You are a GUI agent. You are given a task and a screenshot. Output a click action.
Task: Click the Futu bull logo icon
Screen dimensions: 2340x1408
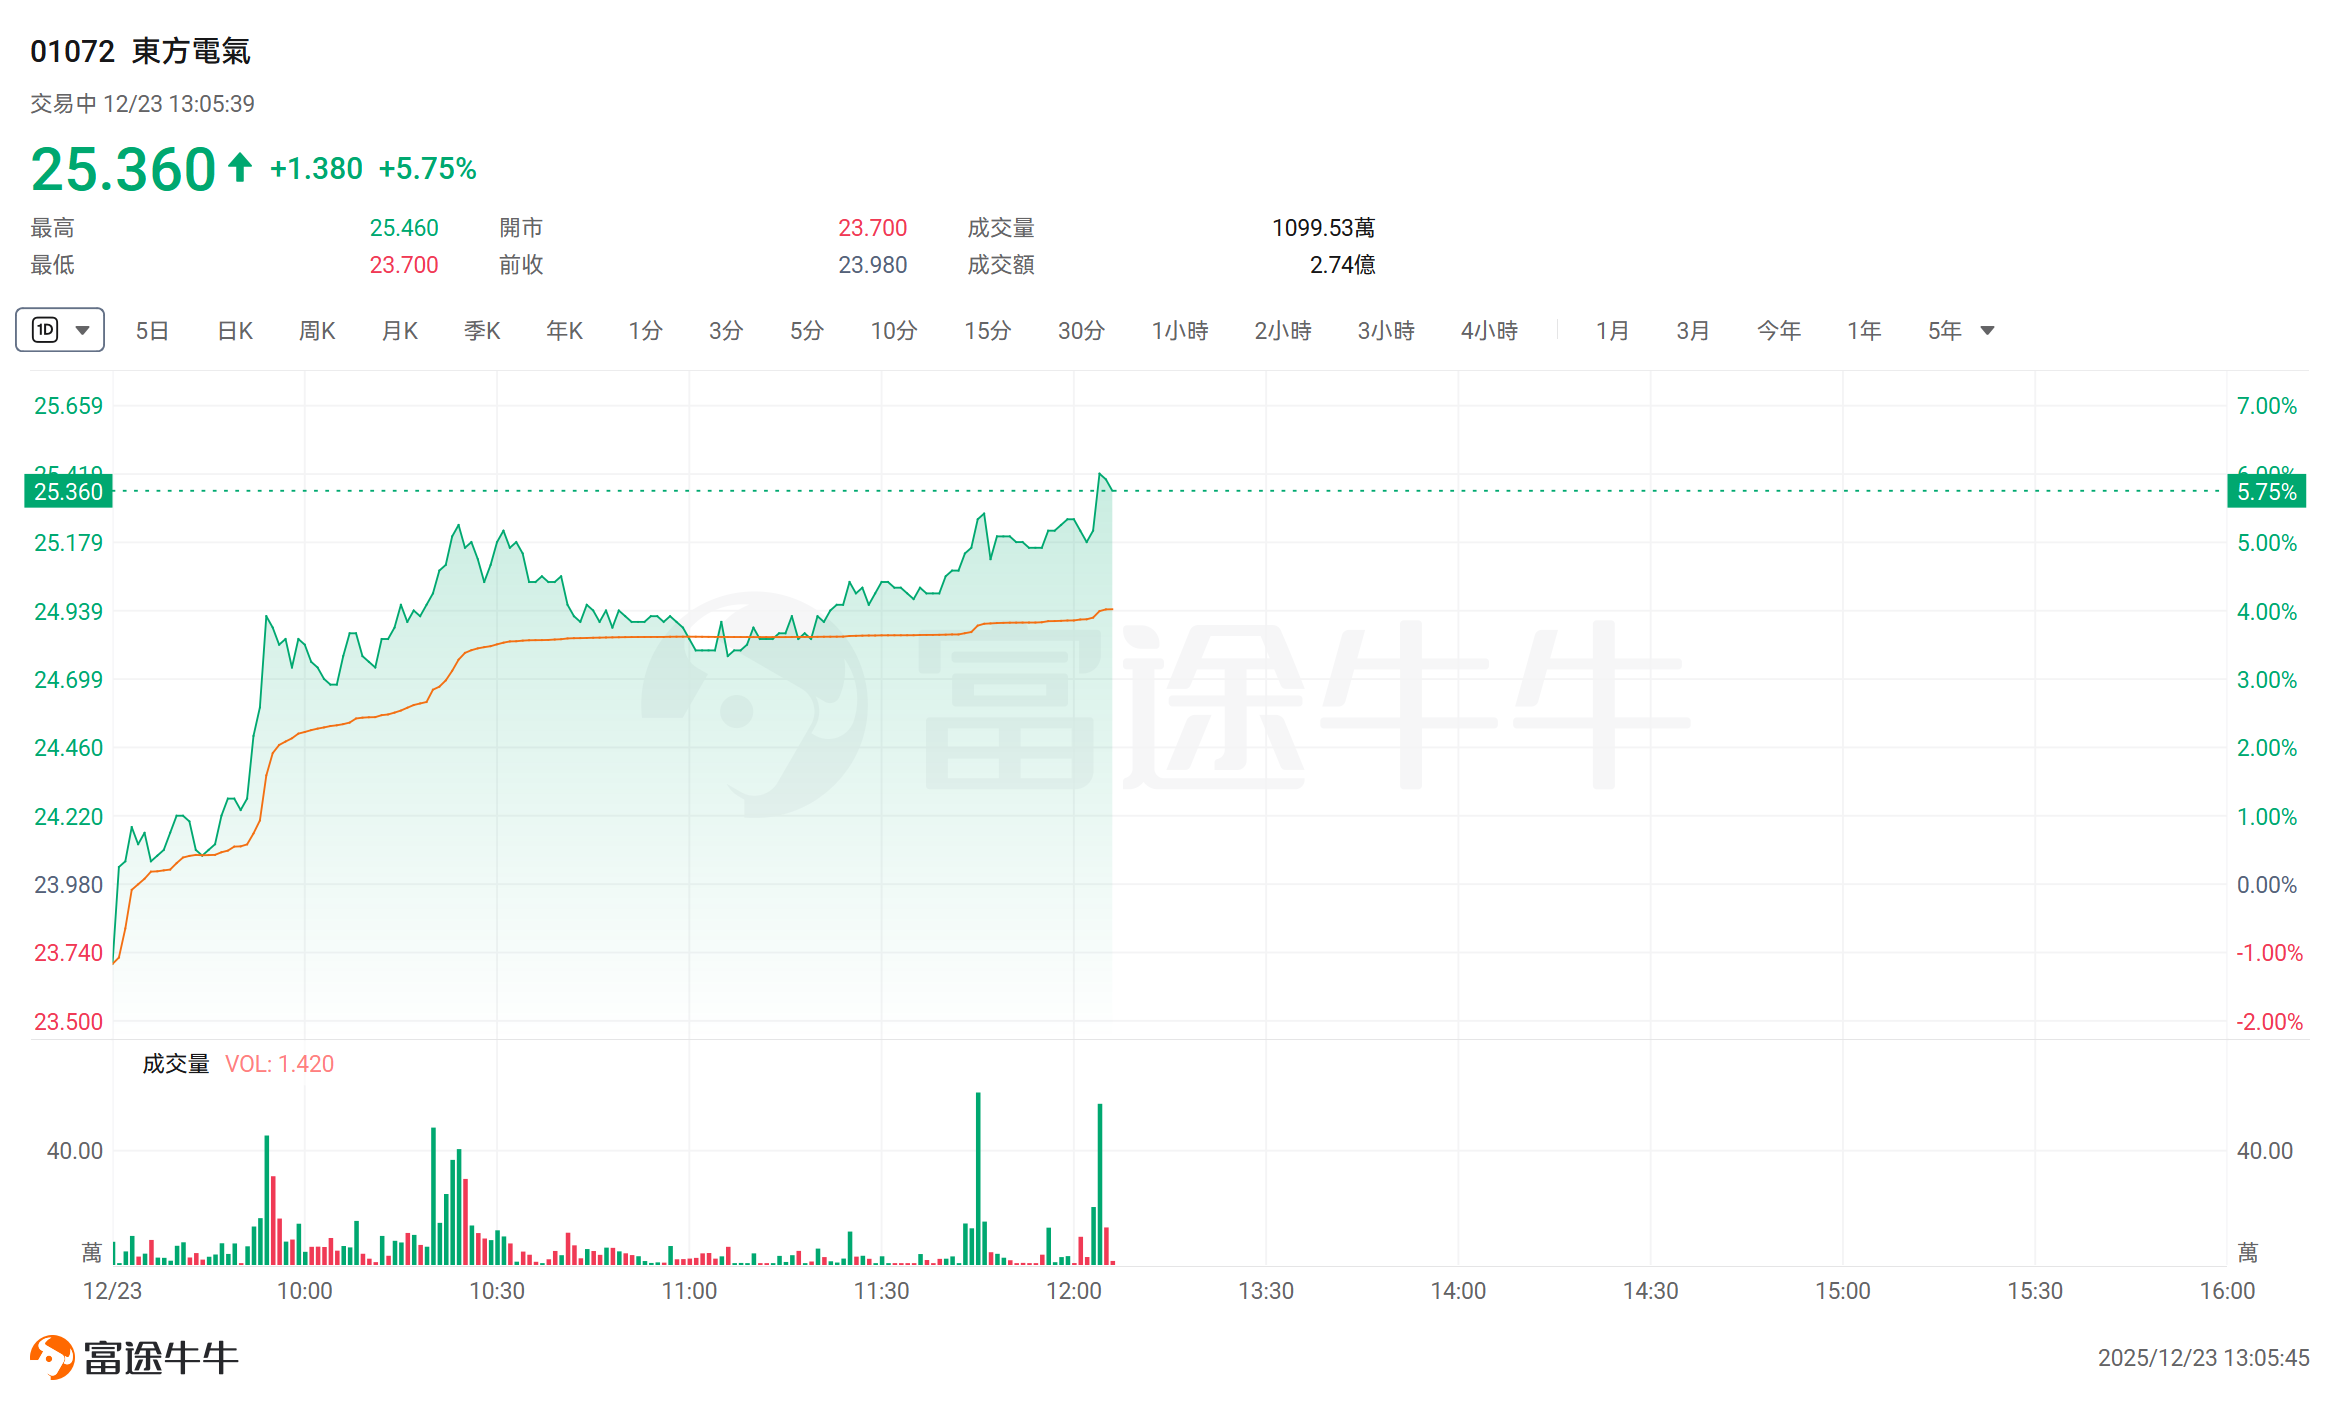point(52,1357)
